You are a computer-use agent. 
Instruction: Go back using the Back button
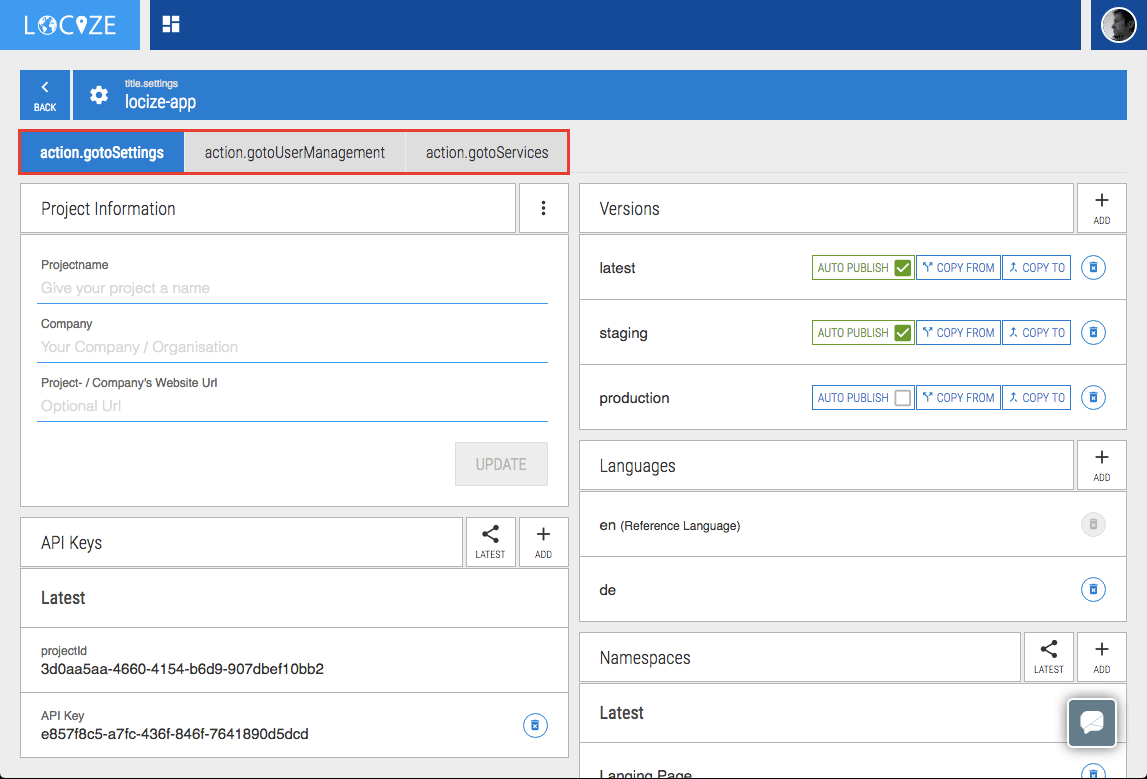point(45,95)
